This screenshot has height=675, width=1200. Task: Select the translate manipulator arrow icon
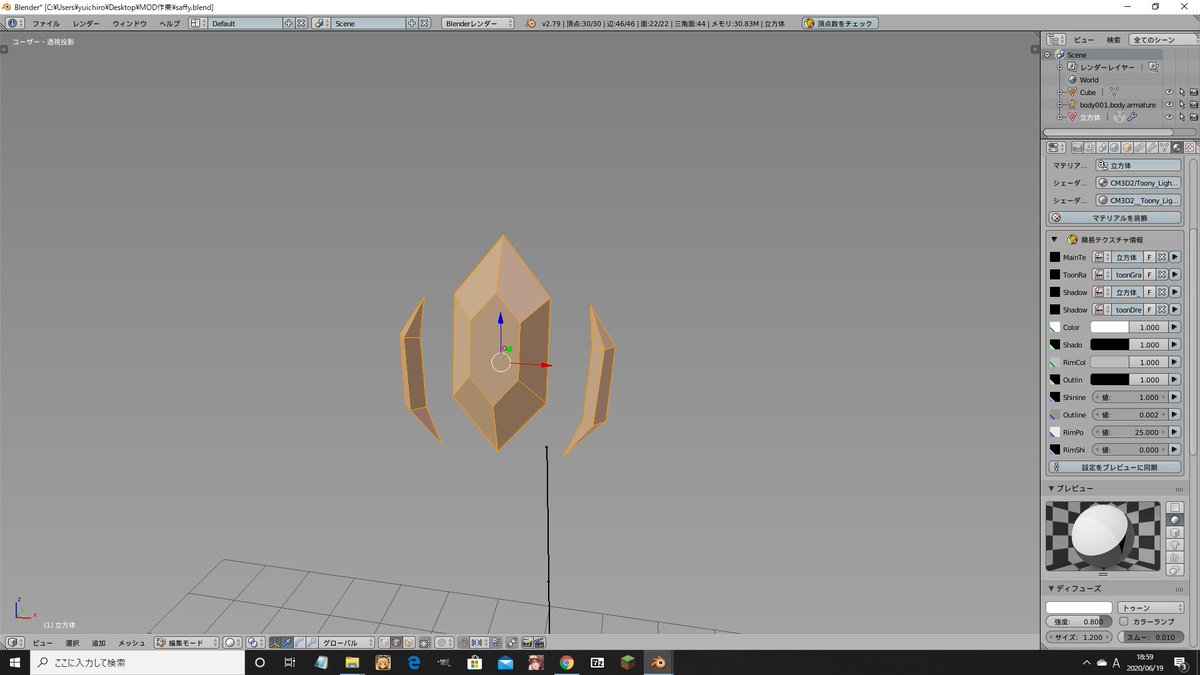pyautogui.click(x=286, y=642)
